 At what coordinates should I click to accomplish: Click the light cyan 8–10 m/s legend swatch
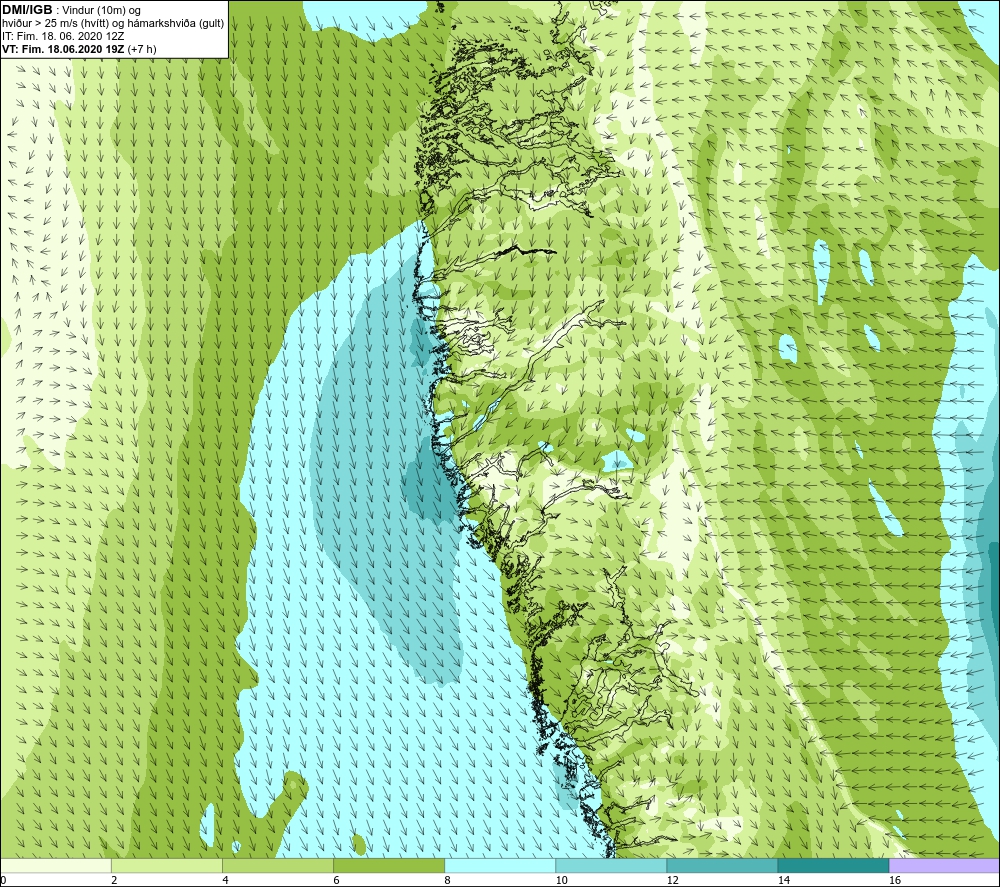500,865
